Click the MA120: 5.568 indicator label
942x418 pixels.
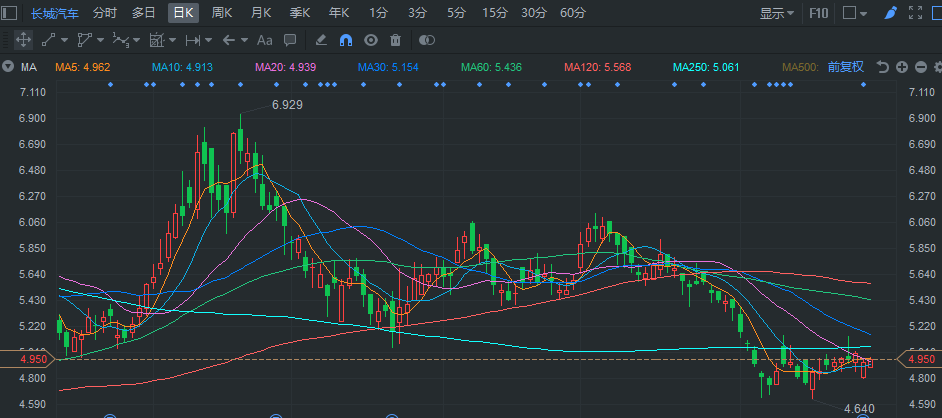point(597,67)
